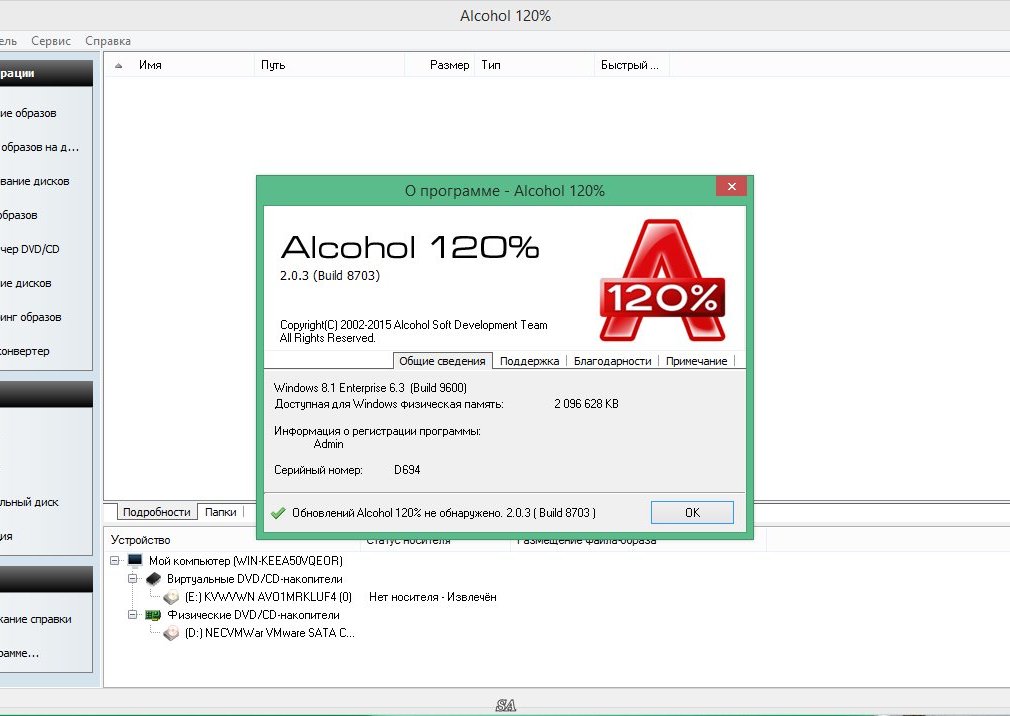Viewport: 1010px width, 716px height.
Task: Click the sidebar item ending 'инг образов'
Action: [31, 317]
